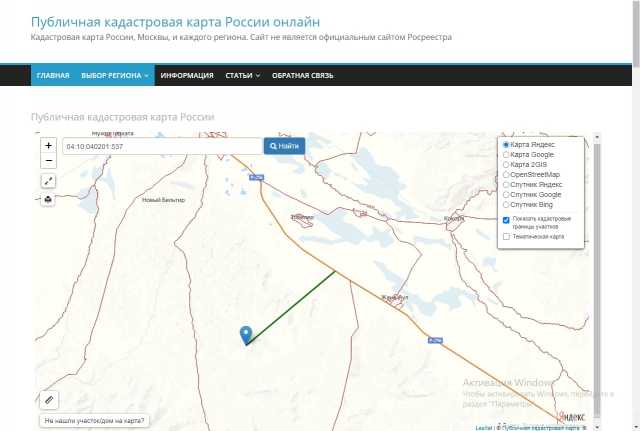
Task: Expand ВЫБОР РЕГИОНА dropdown menu
Action: coord(115,76)
